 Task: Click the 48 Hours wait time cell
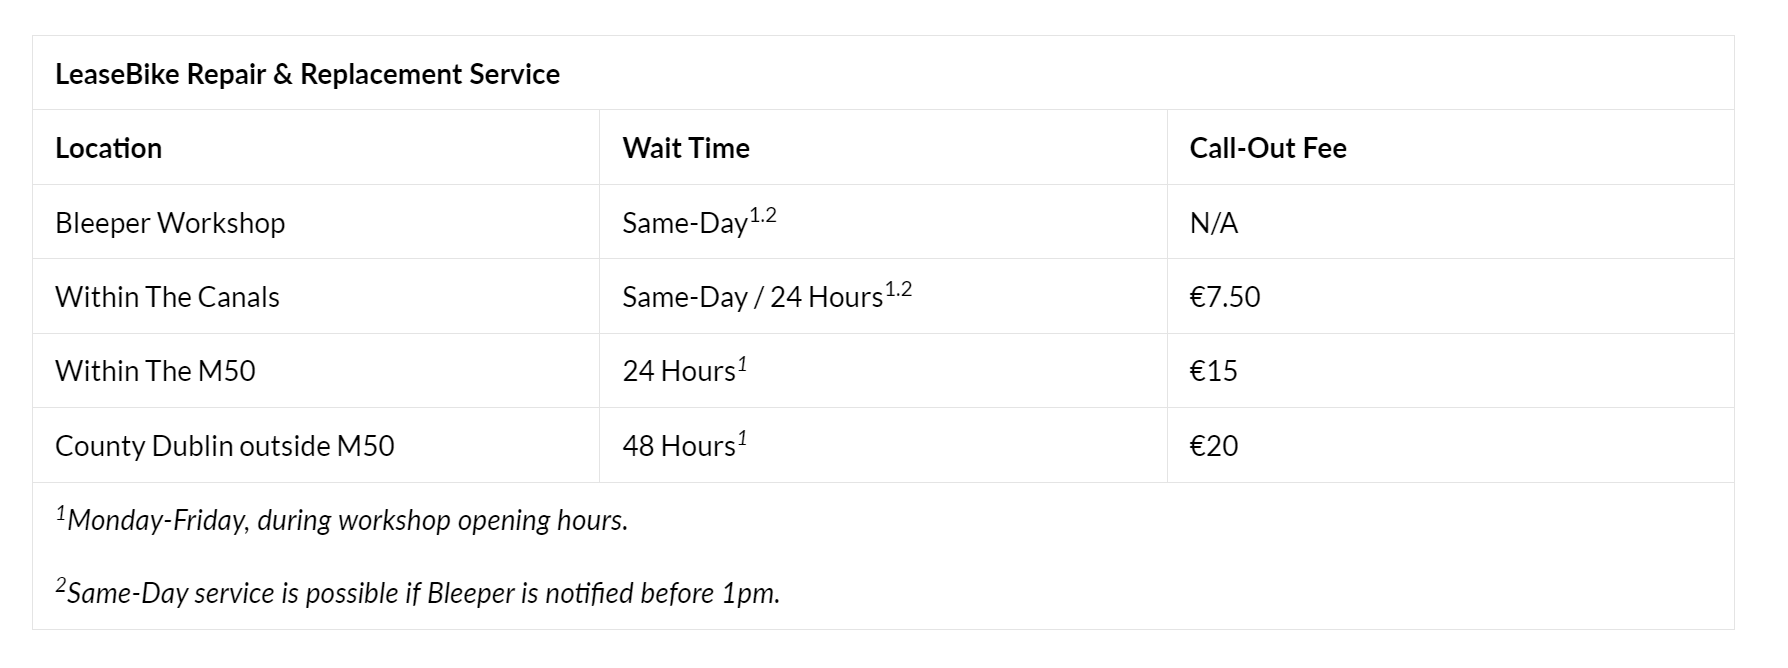pyautogui.click(x=679, y=446)
